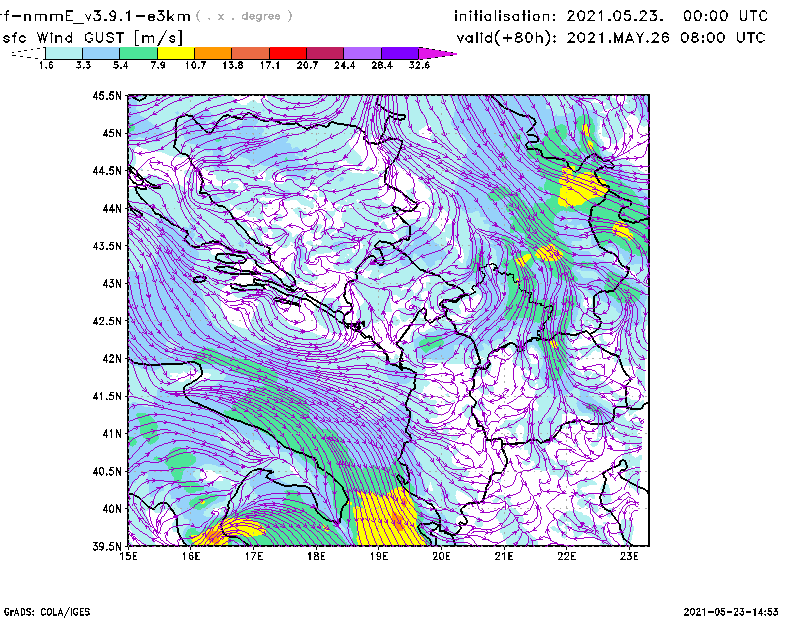800x618 pixels.
Task: Click the light blue 3.3–5.4 legend swatch
Action: pyautogui.click(x=101, y=54)
